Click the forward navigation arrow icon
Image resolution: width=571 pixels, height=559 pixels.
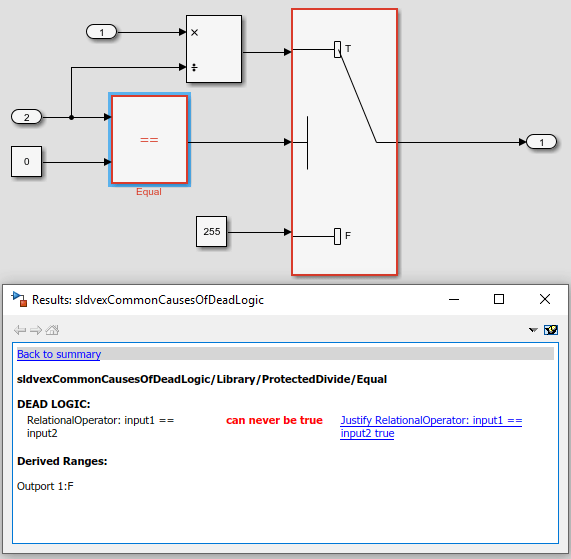click(36, 330)
